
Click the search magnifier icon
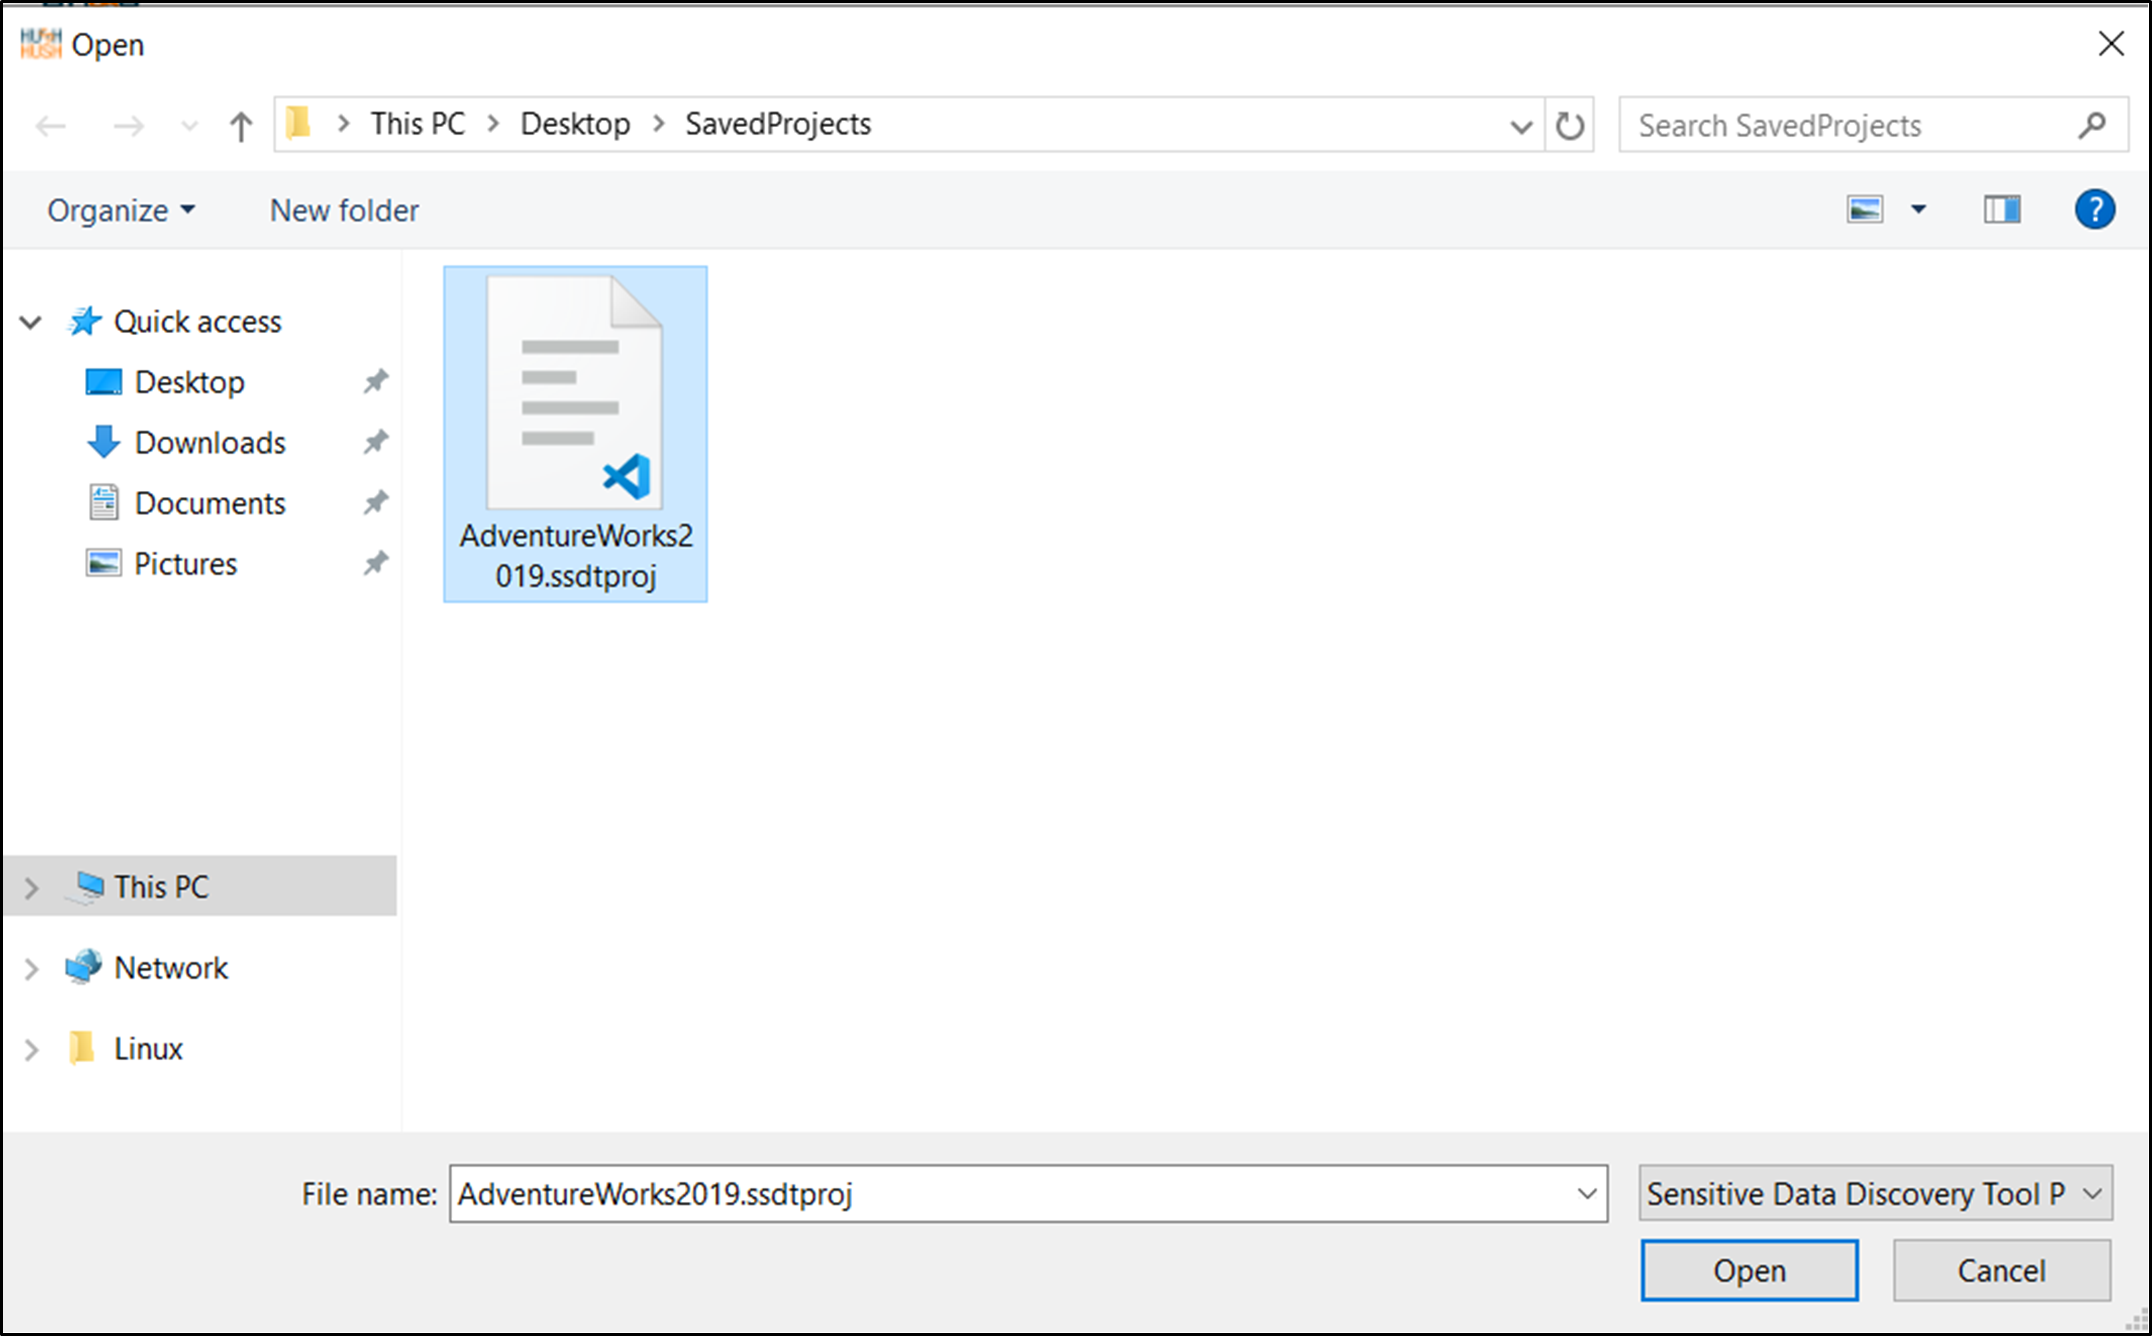(x=2091, y=125)
